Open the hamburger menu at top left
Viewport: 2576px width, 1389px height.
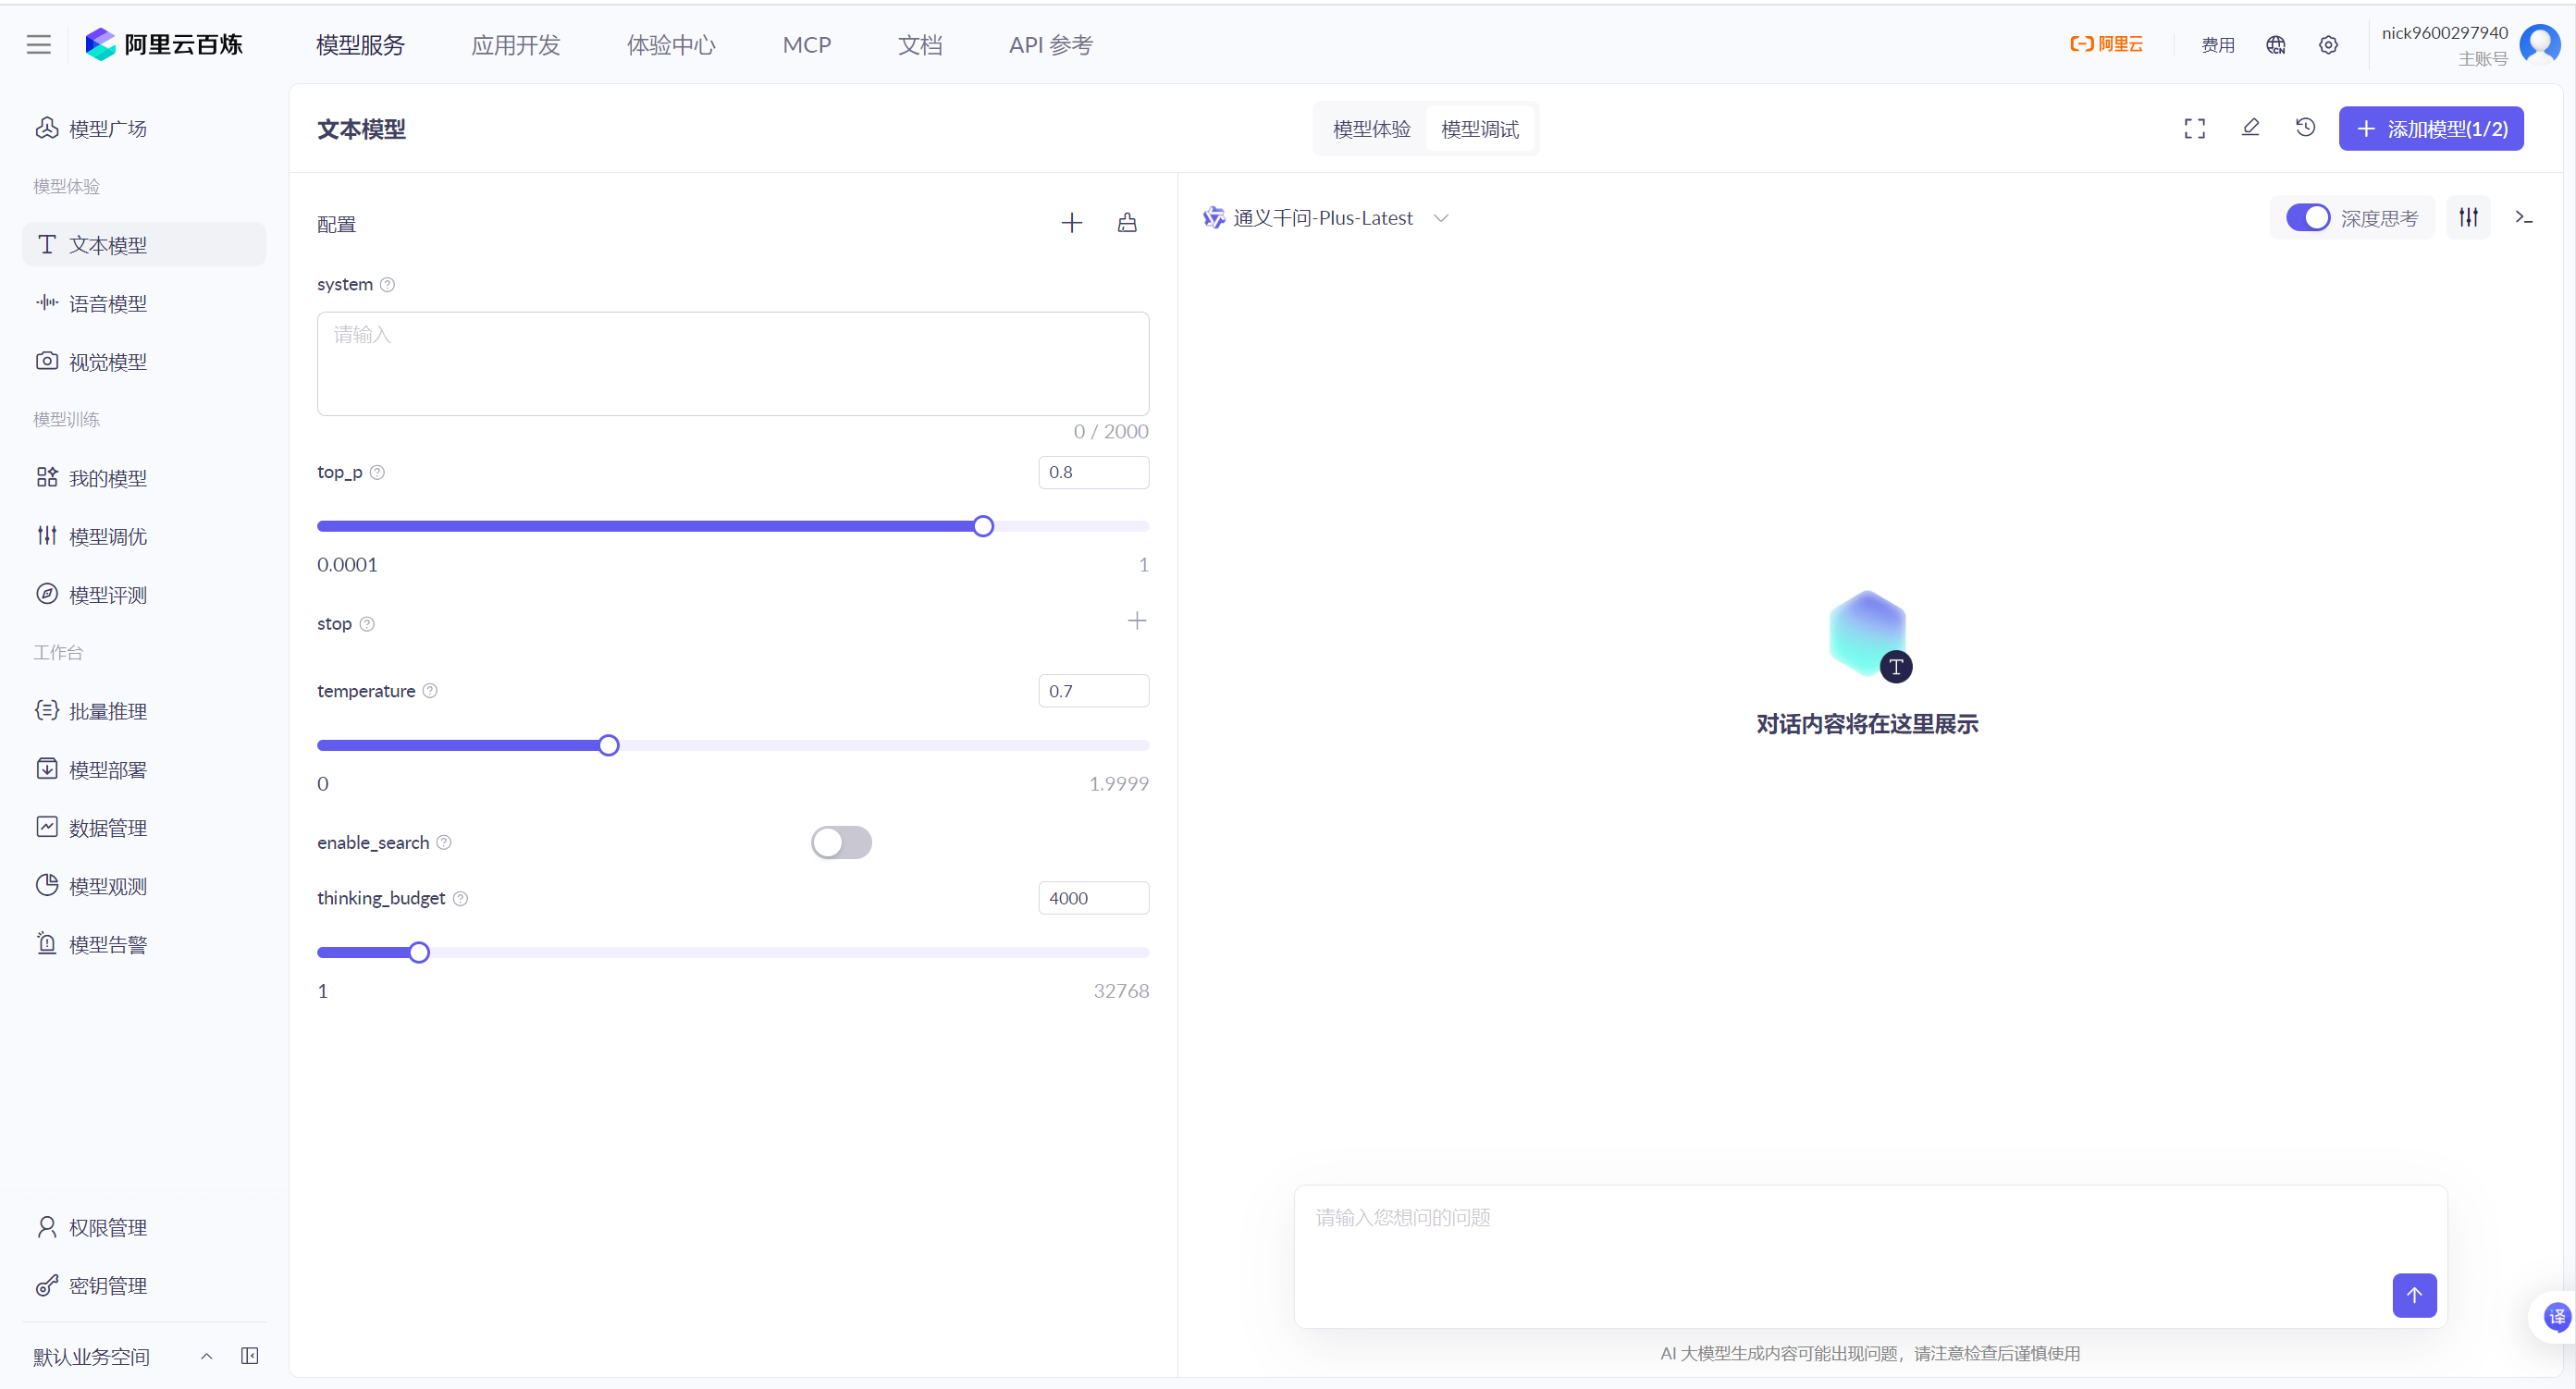[x=38, y=45]
